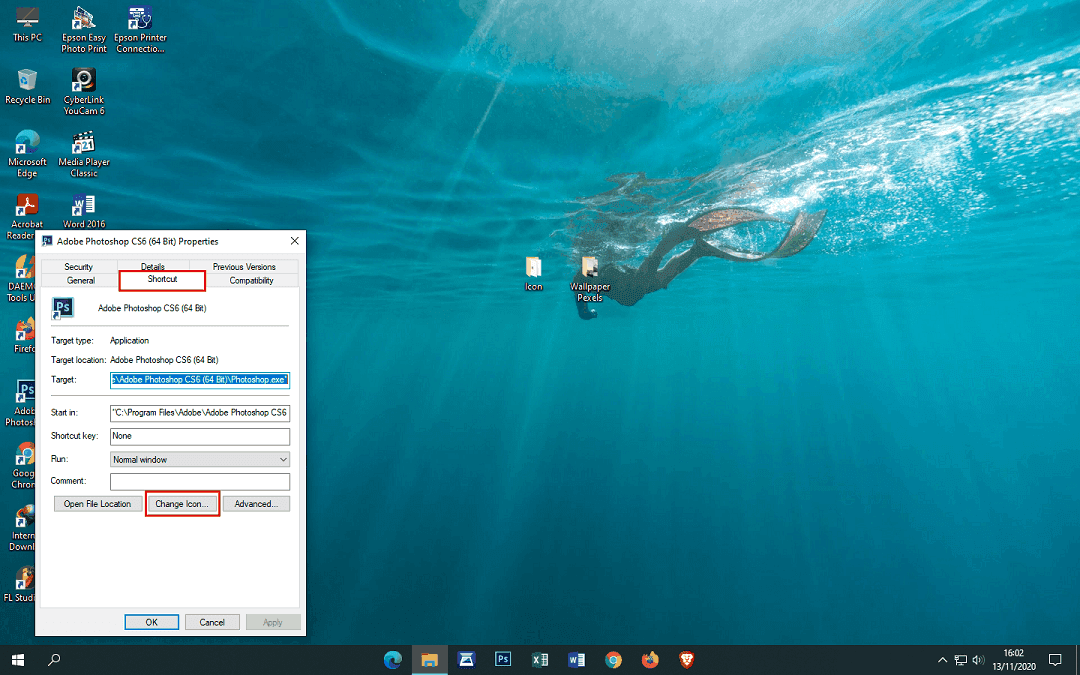Confirm with the OK button
This screenshot has width=1080, height=675.
point(152,622)
